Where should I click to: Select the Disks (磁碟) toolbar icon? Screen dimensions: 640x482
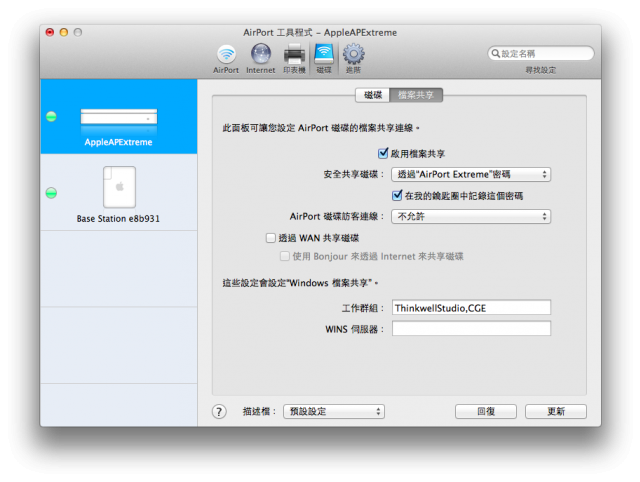click(324, 59)
